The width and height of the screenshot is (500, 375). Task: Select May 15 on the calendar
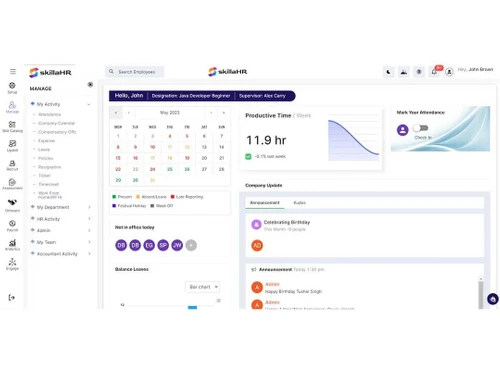118,158
